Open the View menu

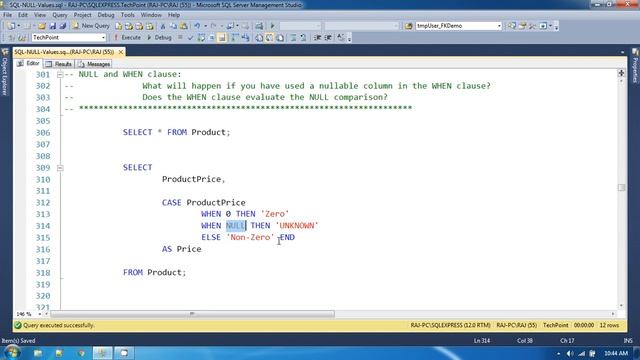tap(40, 15)
